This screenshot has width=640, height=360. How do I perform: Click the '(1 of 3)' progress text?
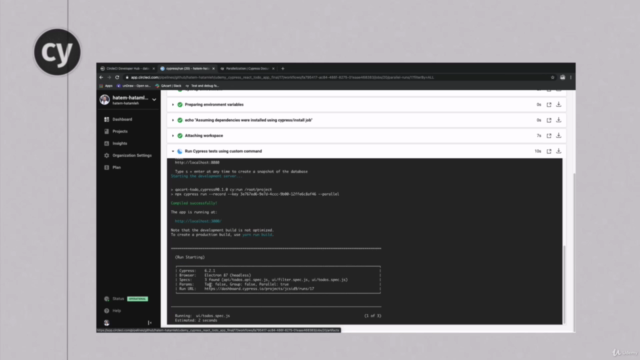tap(373, 316)
